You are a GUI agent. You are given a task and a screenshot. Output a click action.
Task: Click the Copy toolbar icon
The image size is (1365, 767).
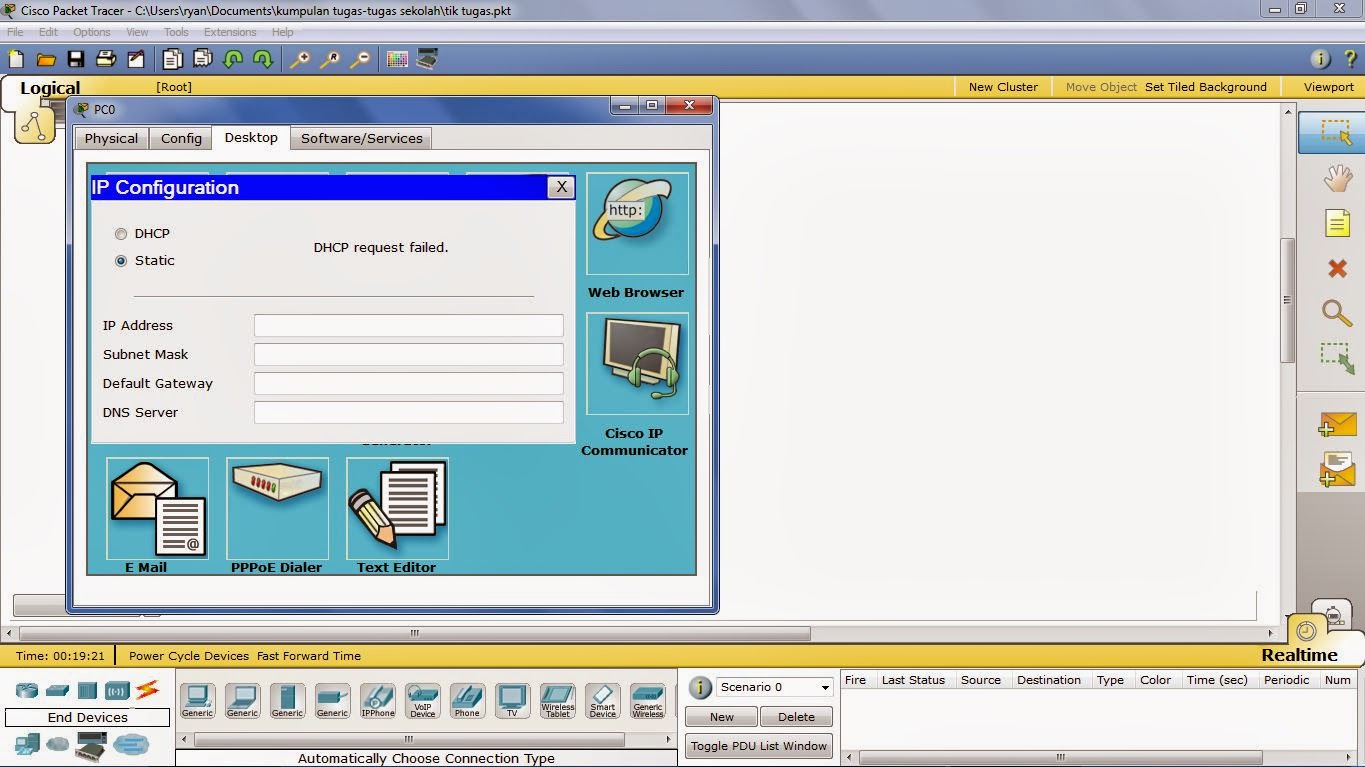(173, 59)
